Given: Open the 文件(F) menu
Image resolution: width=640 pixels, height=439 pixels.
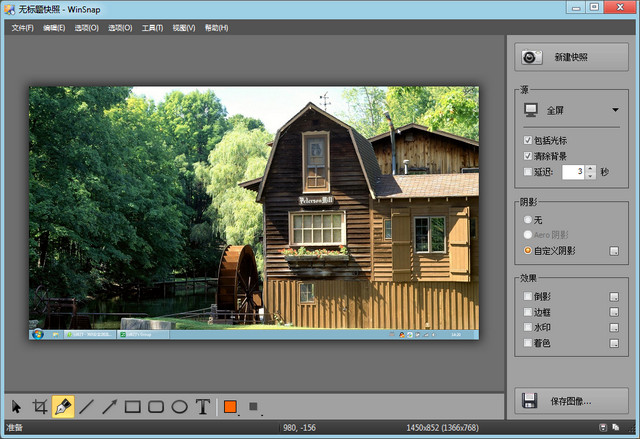Looking at the screenshot, I should click(22, 28).
